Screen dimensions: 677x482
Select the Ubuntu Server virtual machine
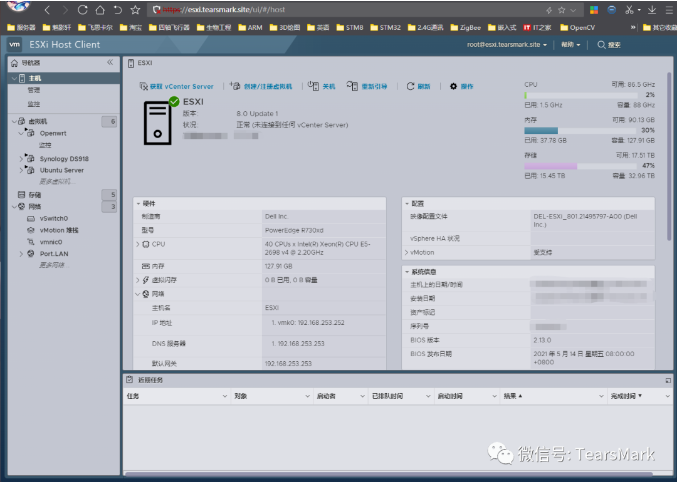point(62,170)
